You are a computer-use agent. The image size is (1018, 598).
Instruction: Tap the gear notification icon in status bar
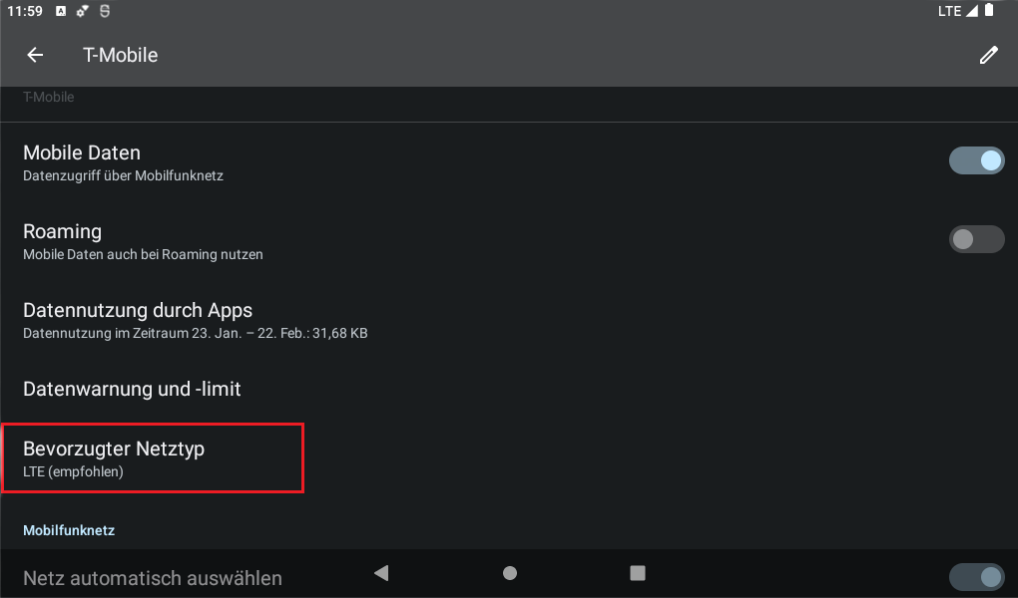tap(83, 11)
